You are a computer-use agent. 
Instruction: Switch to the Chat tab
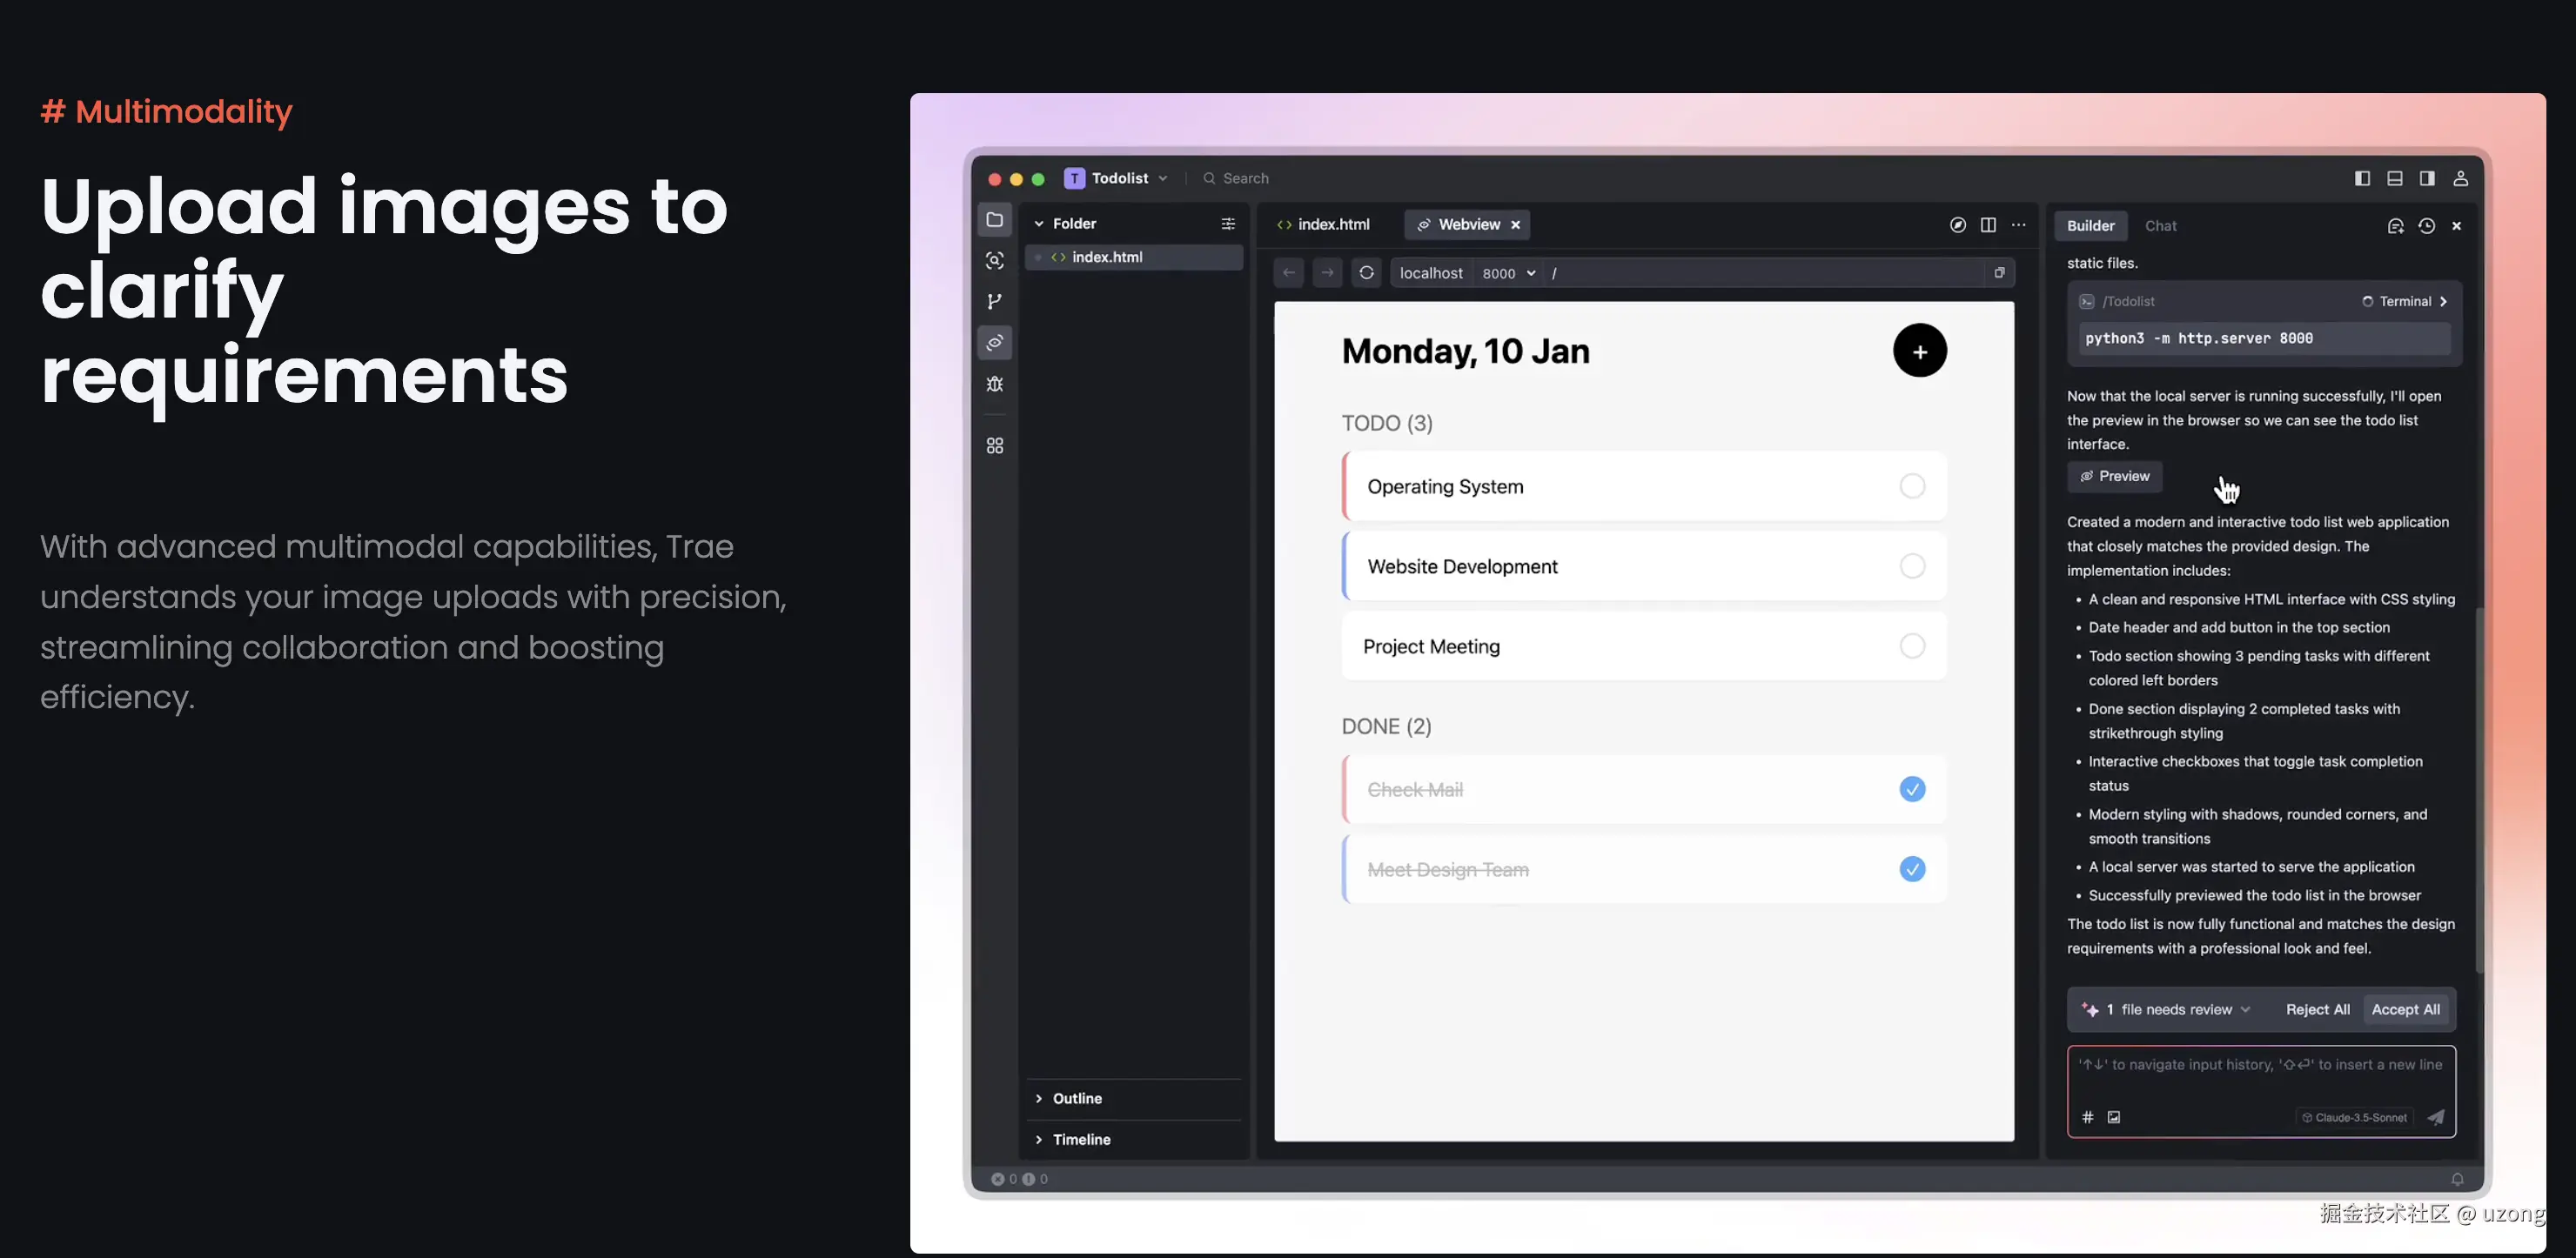2160,226
